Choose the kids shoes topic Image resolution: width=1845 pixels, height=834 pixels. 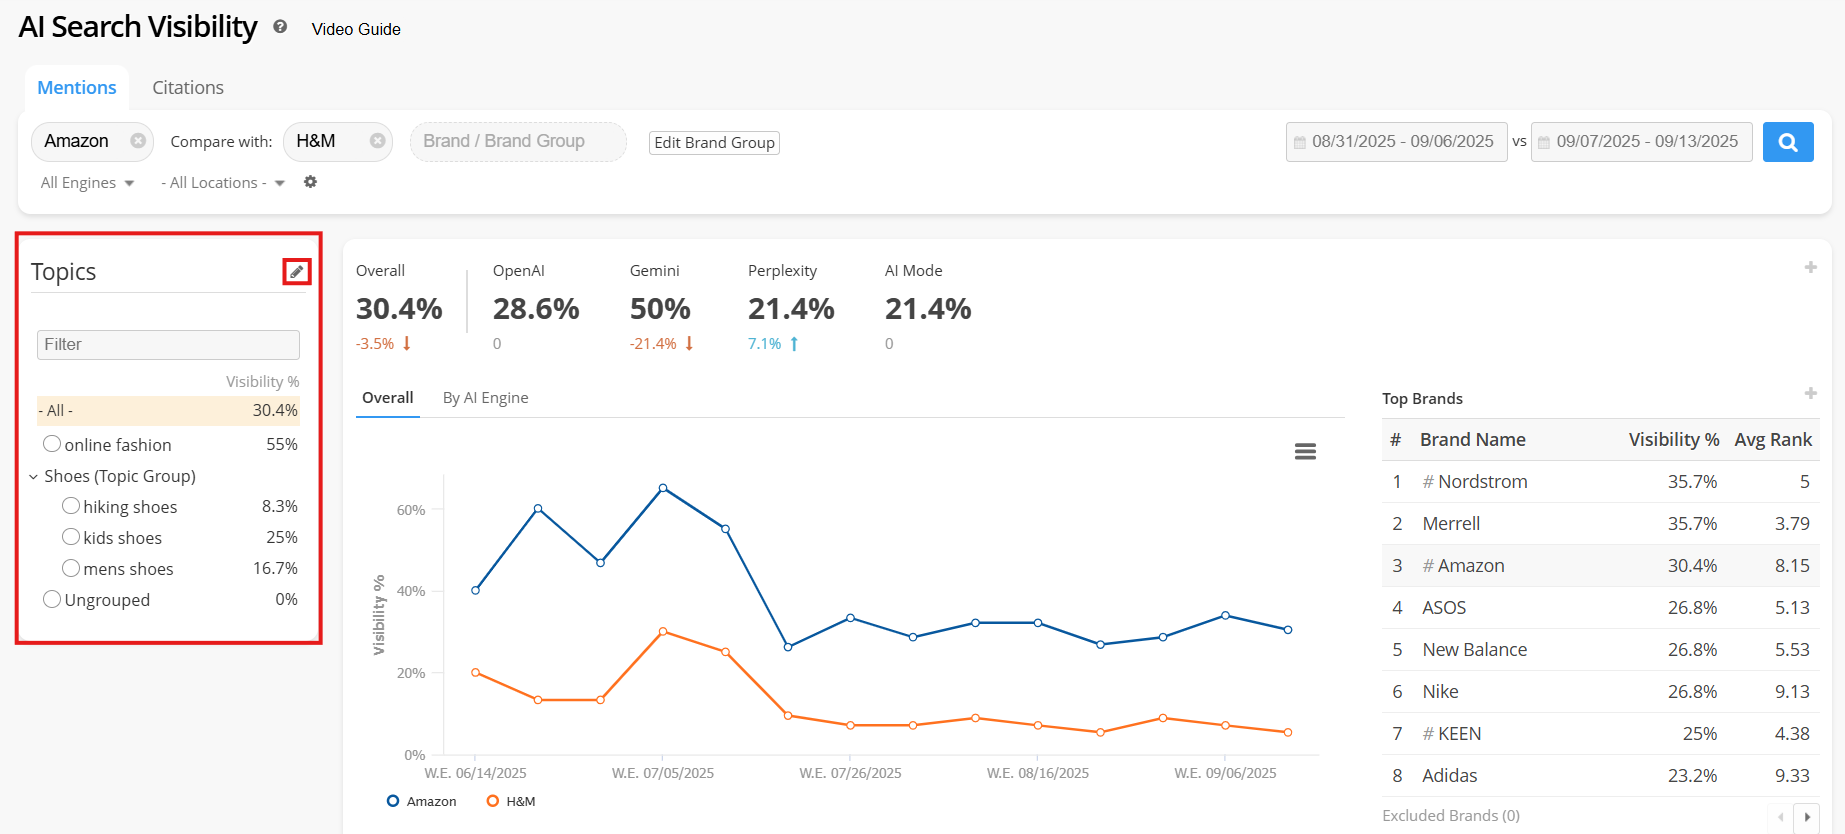pyautogui.click(x=71, y=537)
